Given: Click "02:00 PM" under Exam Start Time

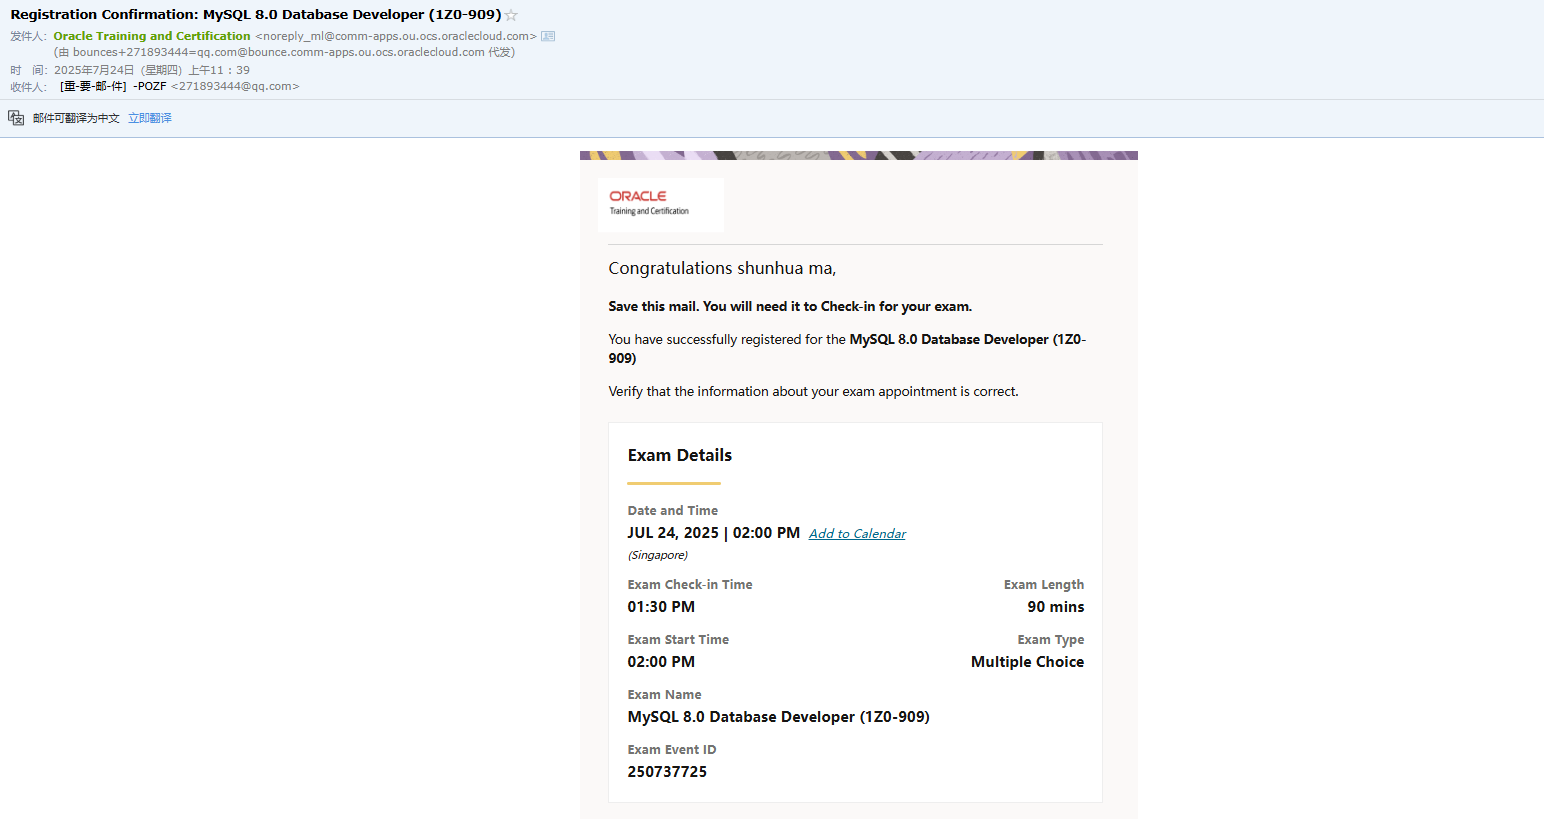Looking at the screenshot, I should [x=661, y=662].
